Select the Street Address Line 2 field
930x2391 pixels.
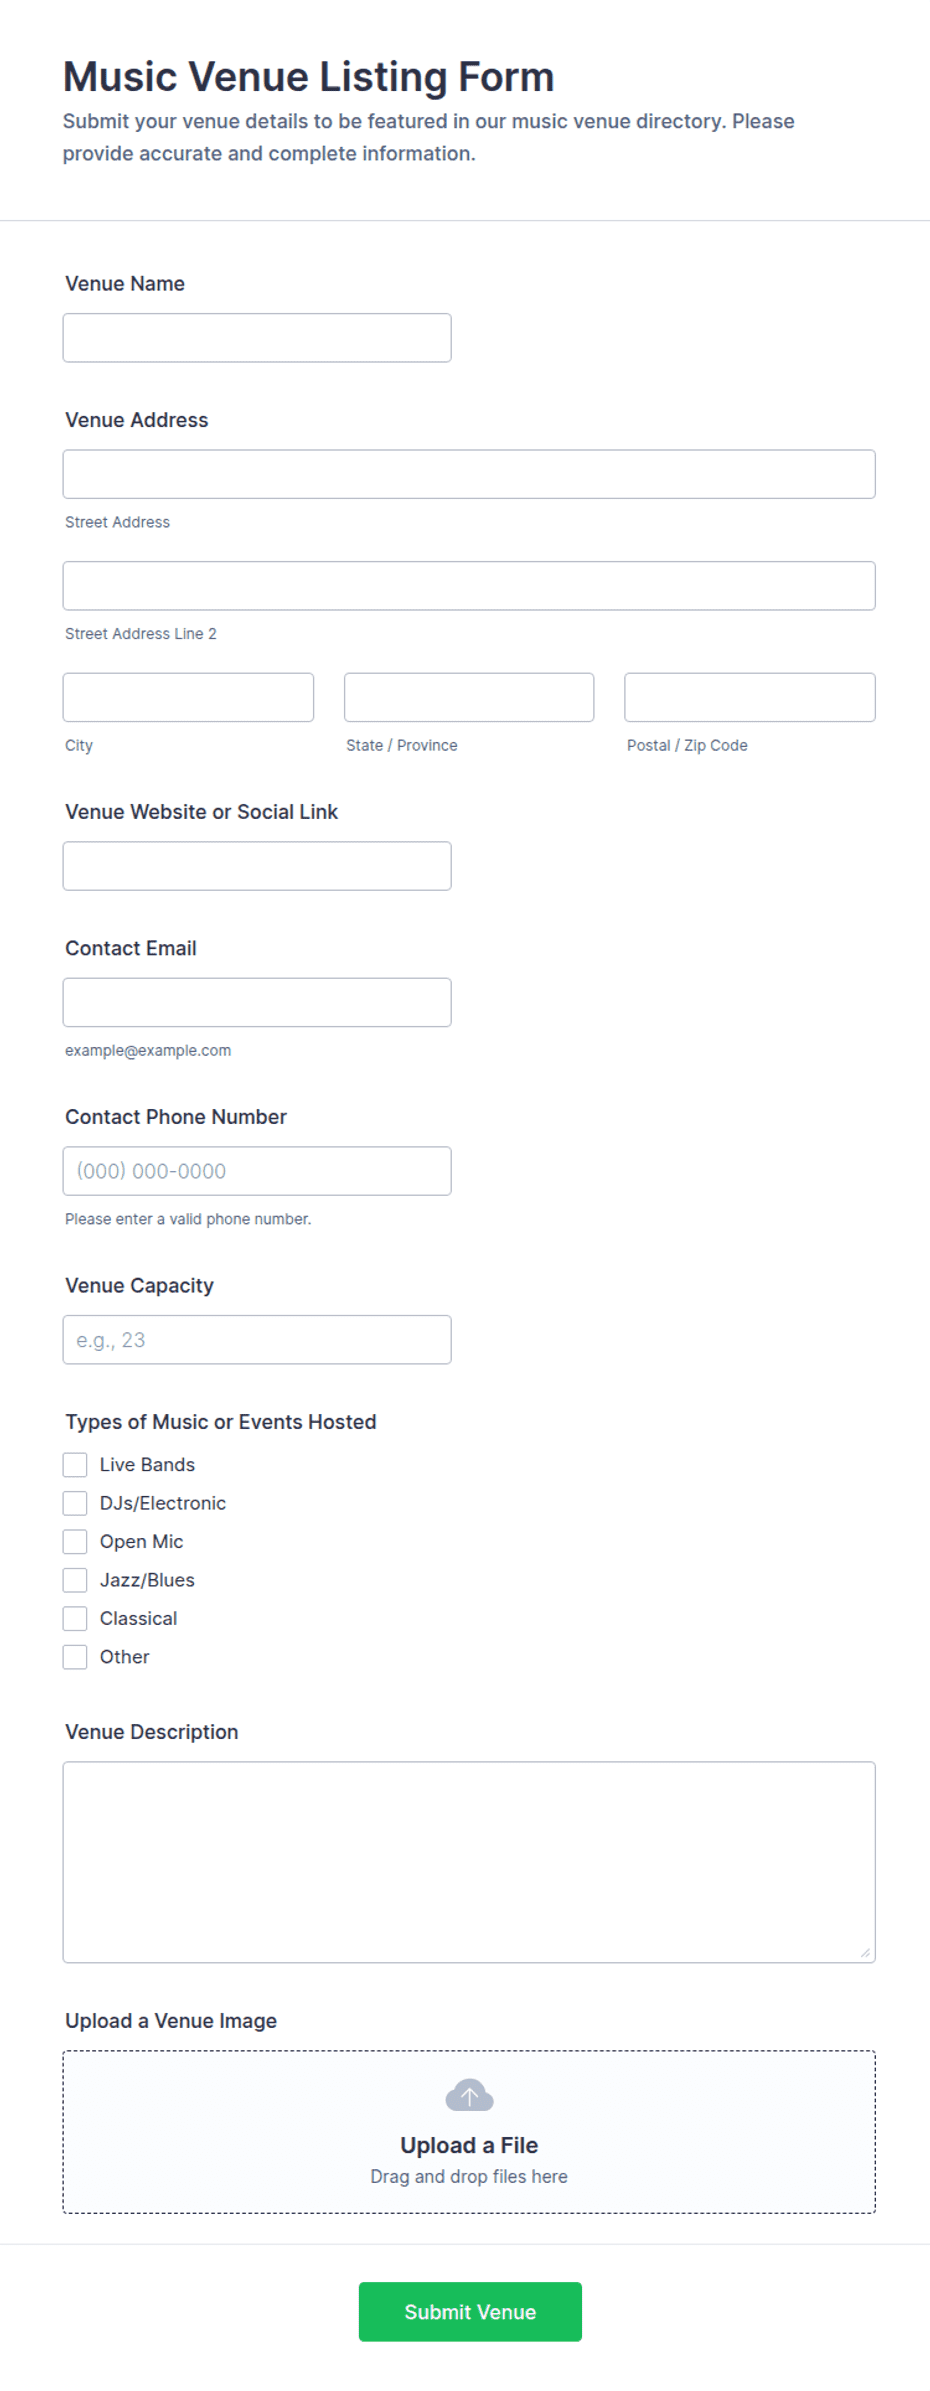(x=469, y=586)
